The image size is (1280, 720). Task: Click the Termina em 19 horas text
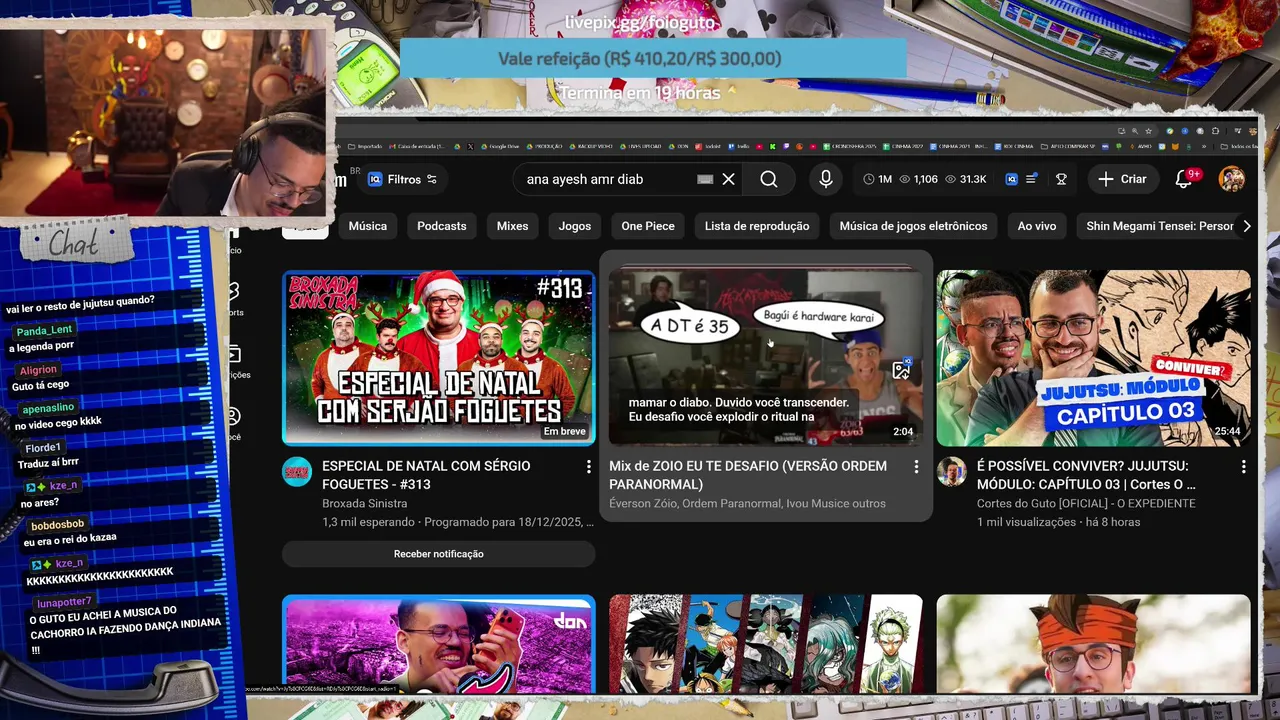[x=640, y=93]
